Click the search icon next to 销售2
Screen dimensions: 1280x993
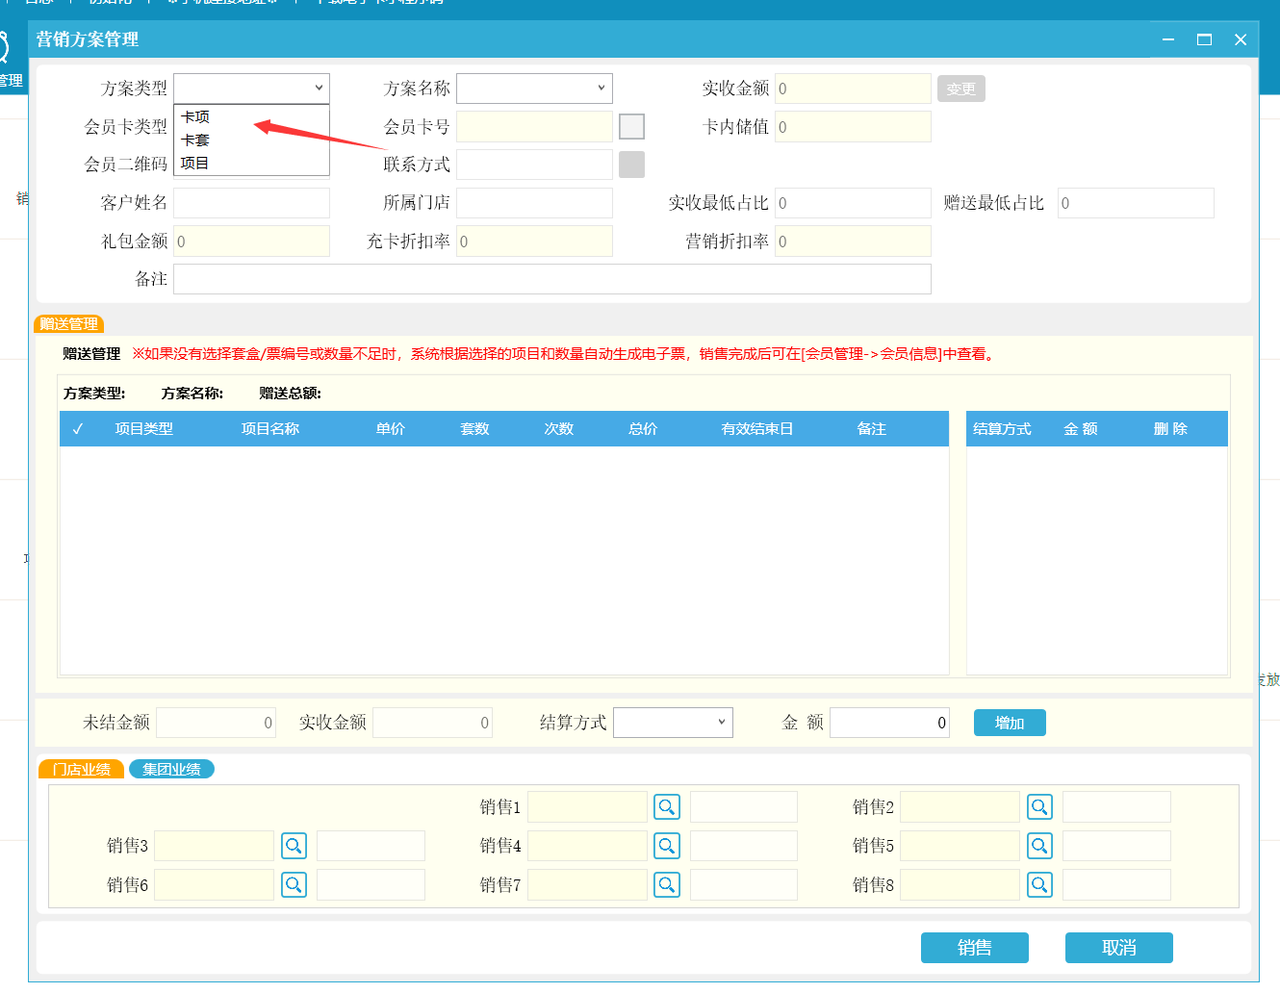(x=1040, y=807)
